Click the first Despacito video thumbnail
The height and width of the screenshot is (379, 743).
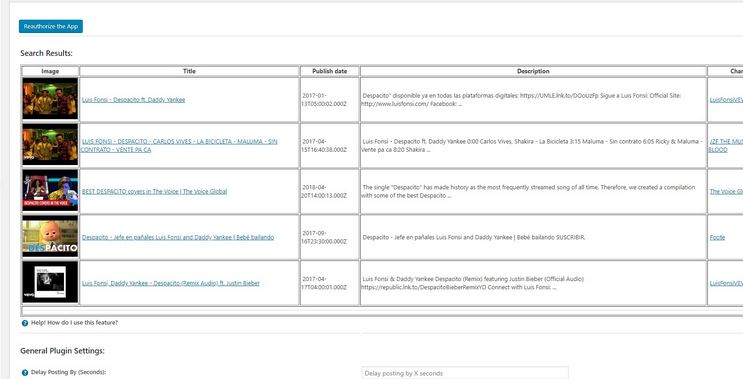coord(50,99)
